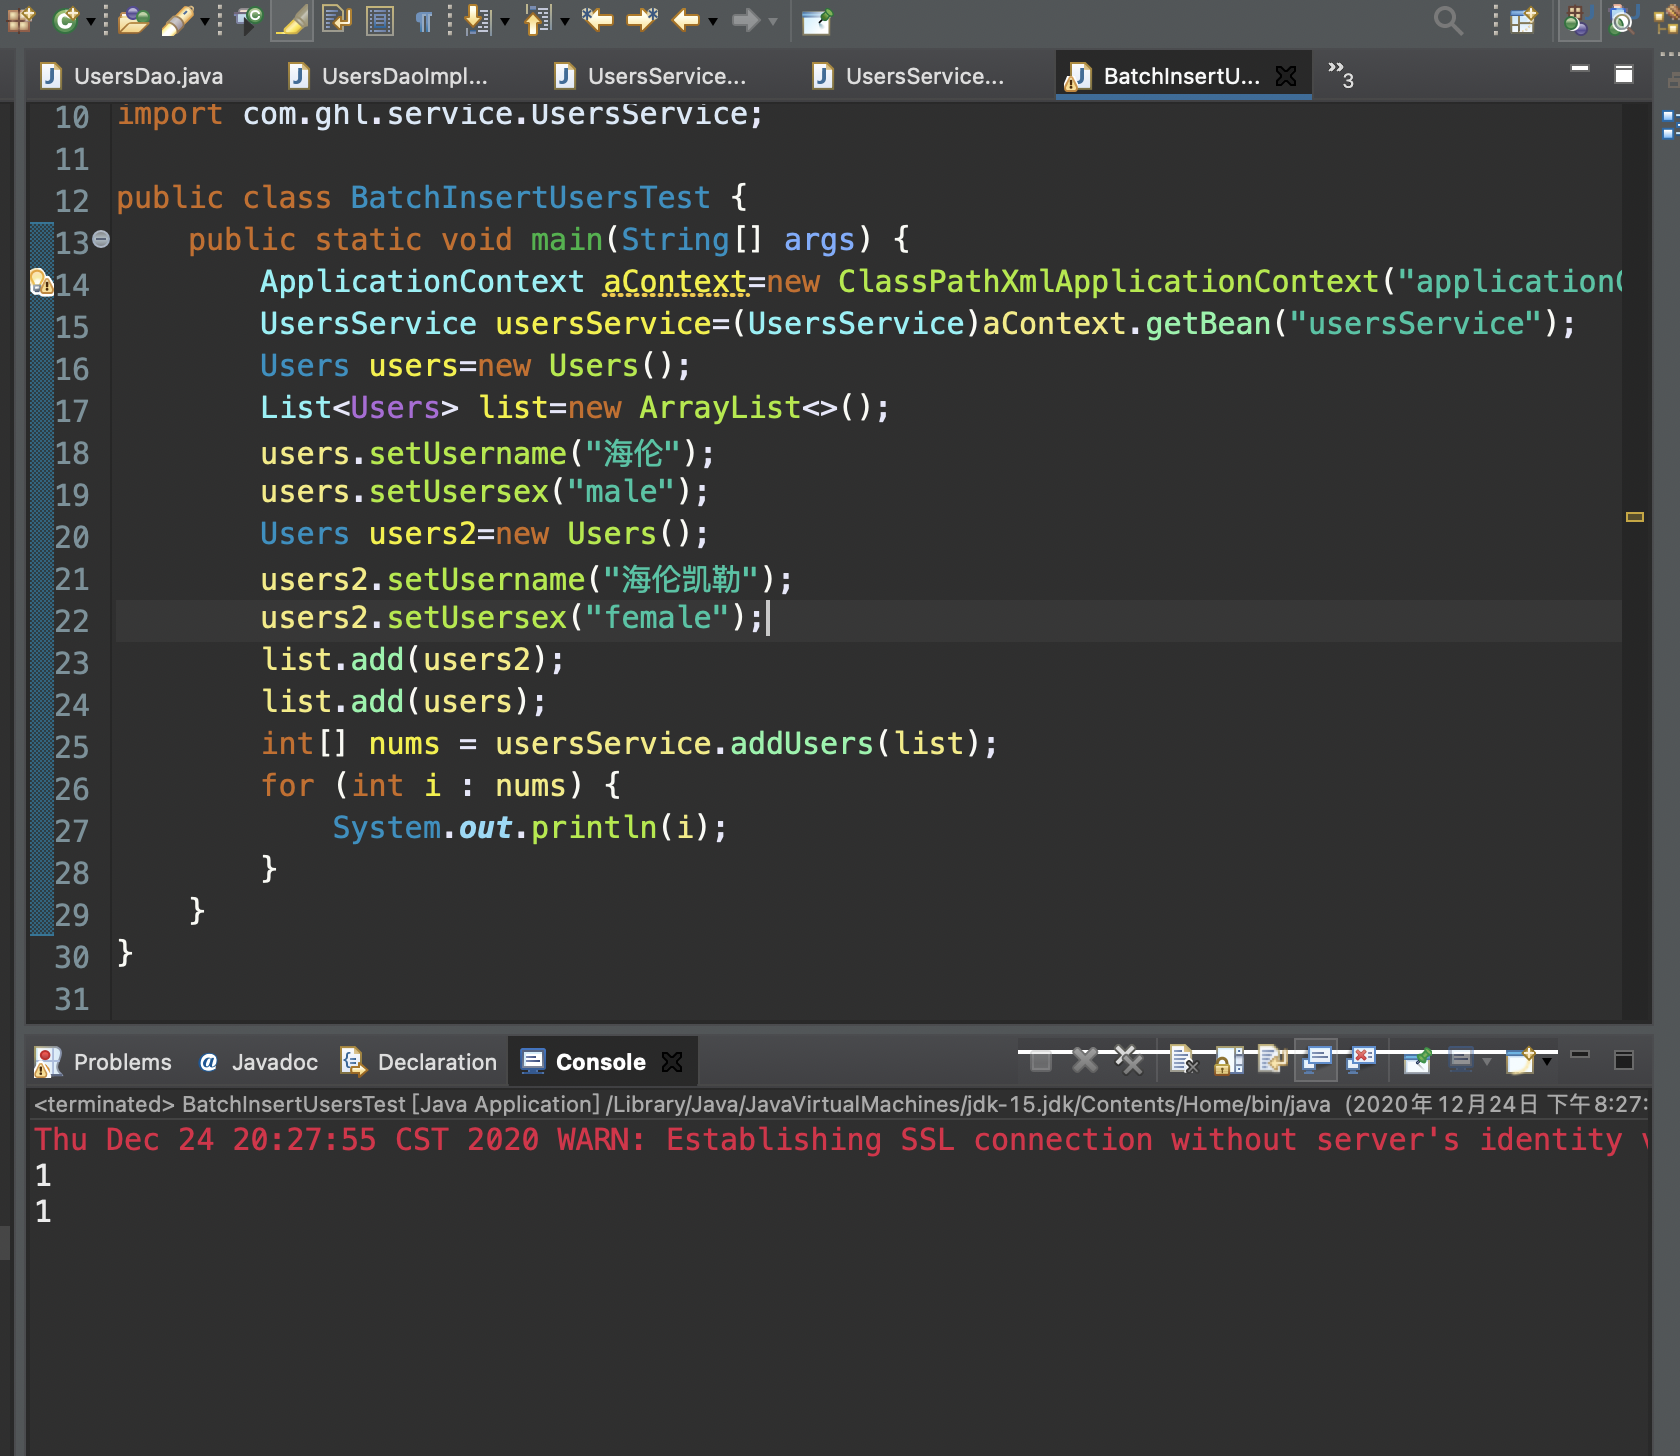Toggle Mark Occurrences highlighter
1680x1456 pixels.
[292, 20]
